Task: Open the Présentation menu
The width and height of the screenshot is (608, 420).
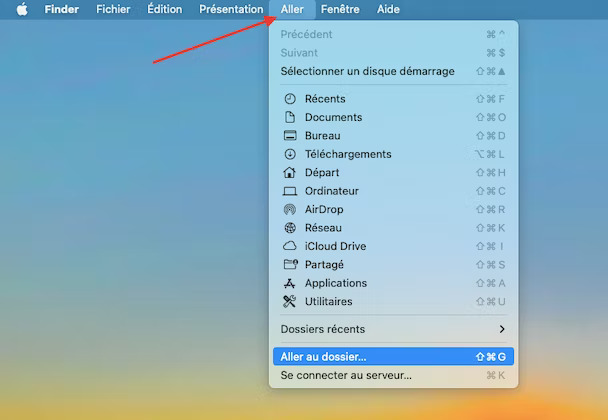Action: (231, 9)
